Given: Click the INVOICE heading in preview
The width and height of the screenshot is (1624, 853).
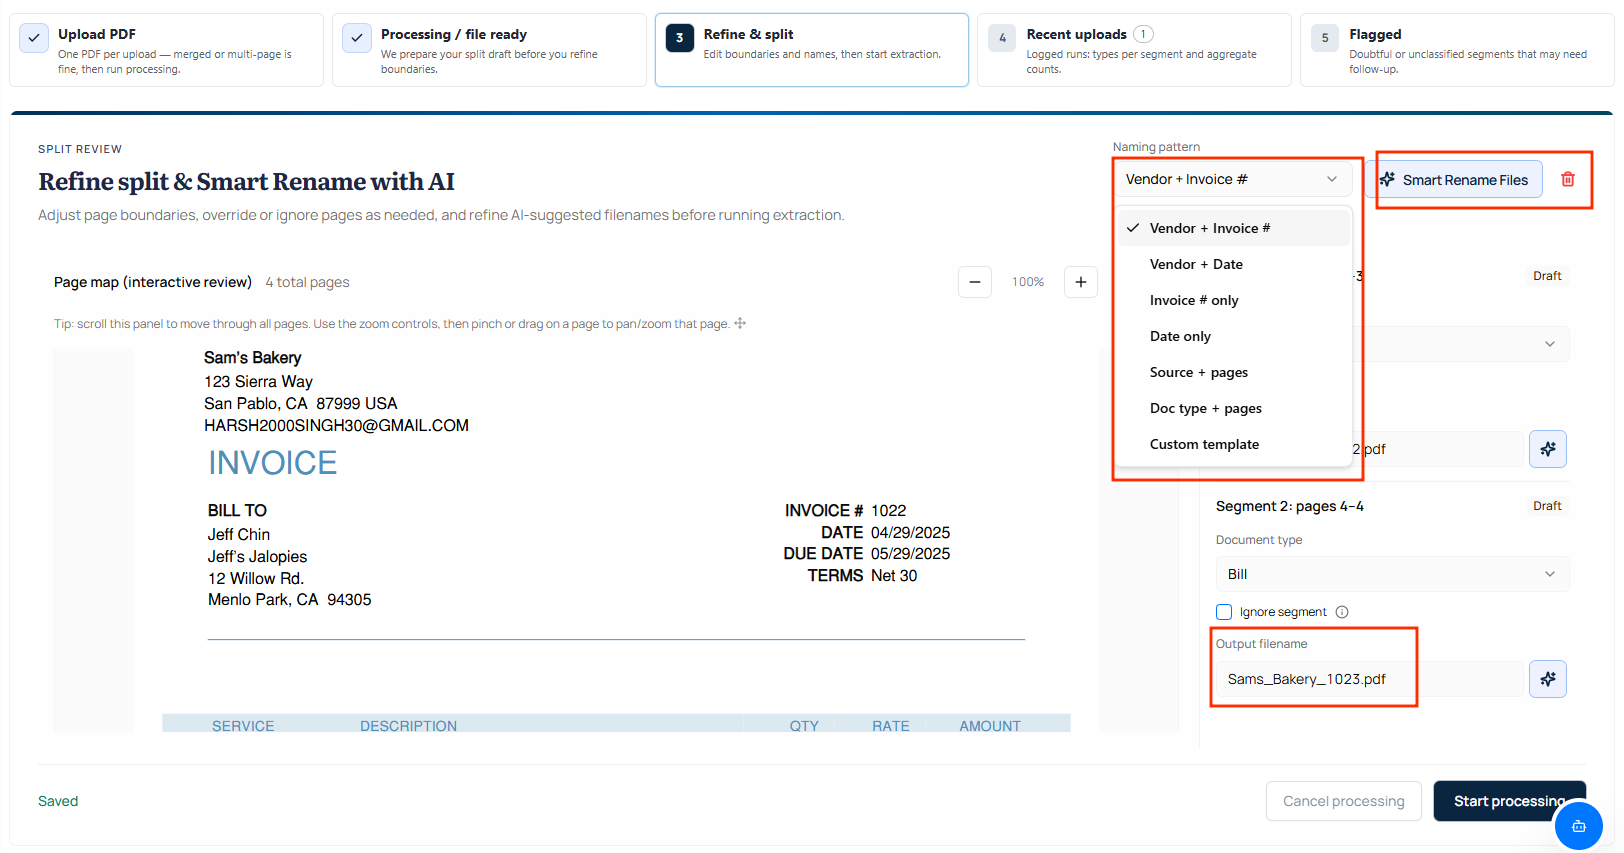Looking at the screenshot, I should 272,463.
